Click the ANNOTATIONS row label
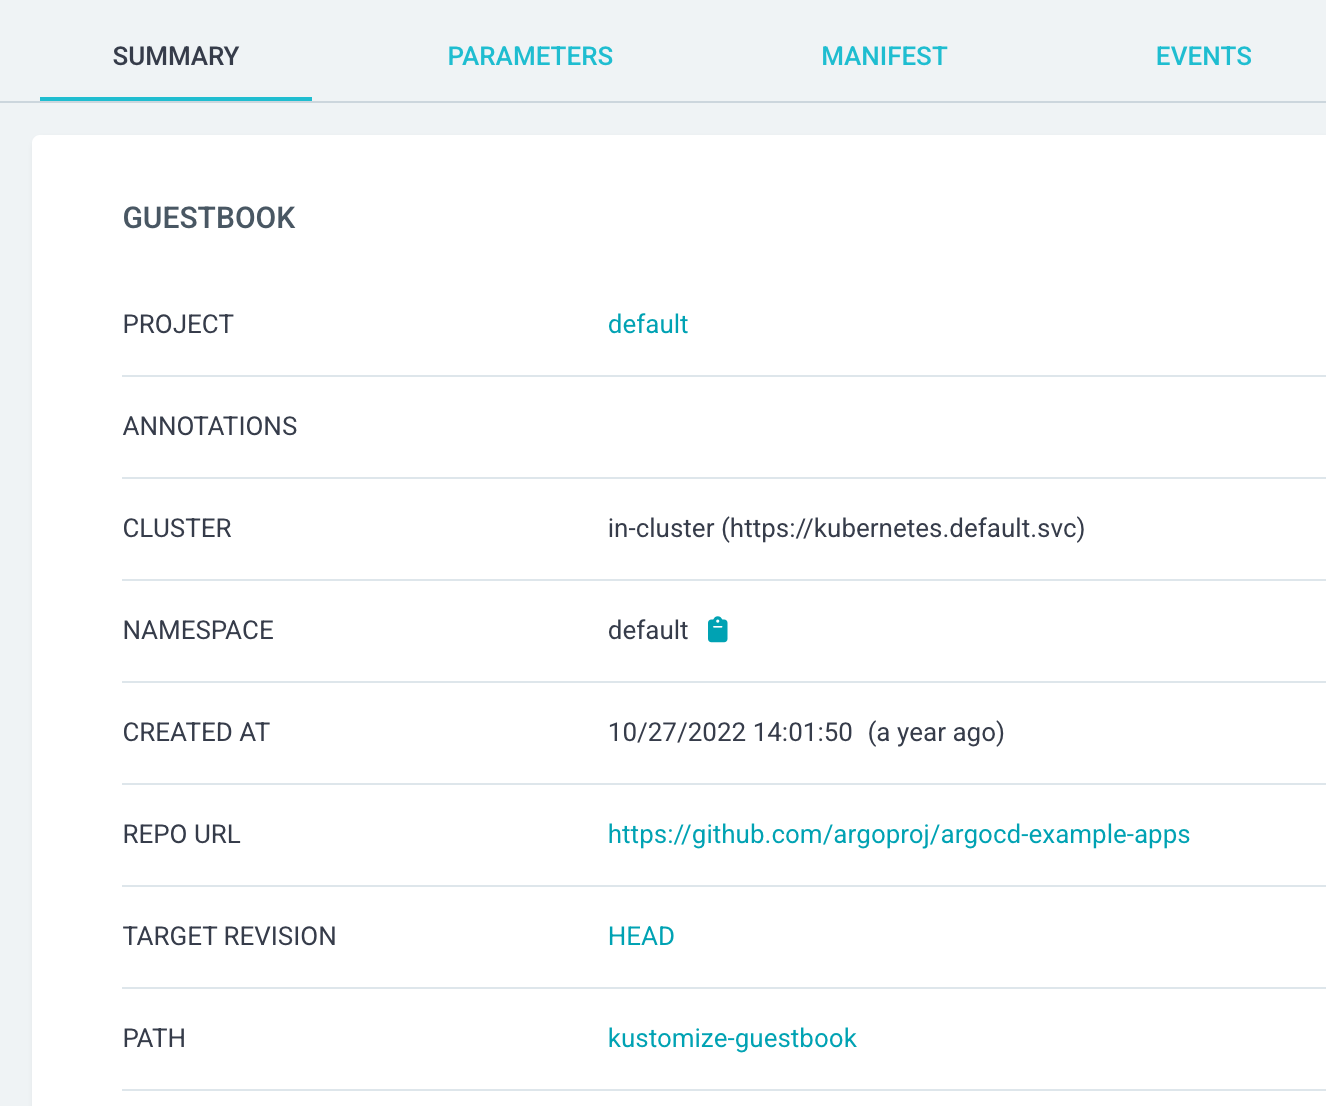Image resolution: width=1326 pixels, height=1106 pixels. 210,426
